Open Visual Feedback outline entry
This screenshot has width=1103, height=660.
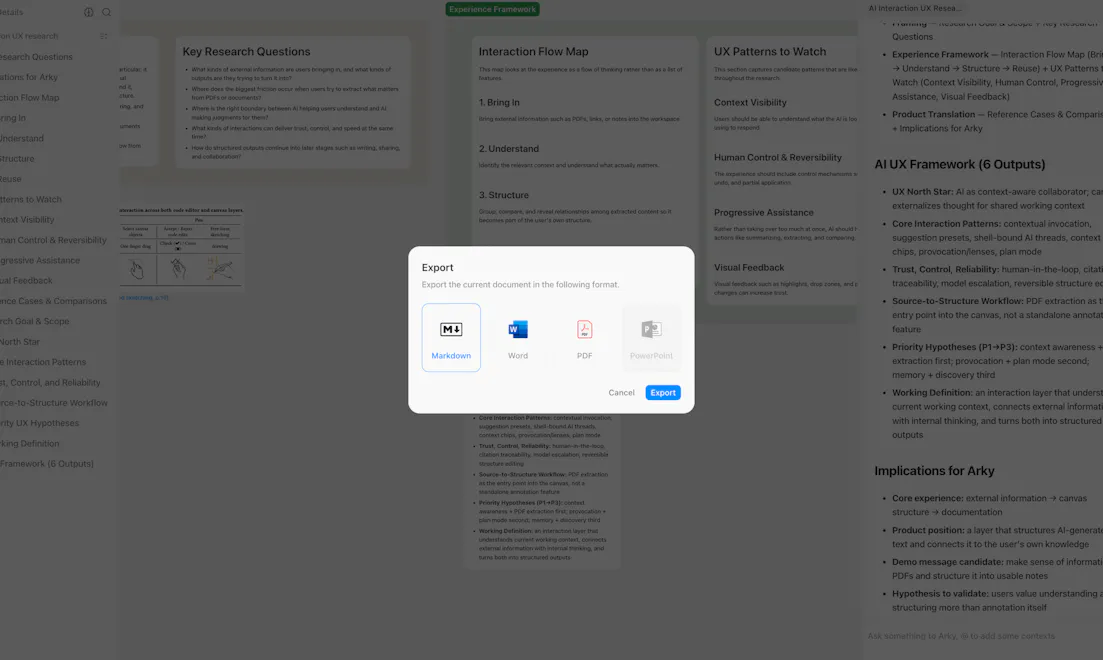tap(26, 280)
